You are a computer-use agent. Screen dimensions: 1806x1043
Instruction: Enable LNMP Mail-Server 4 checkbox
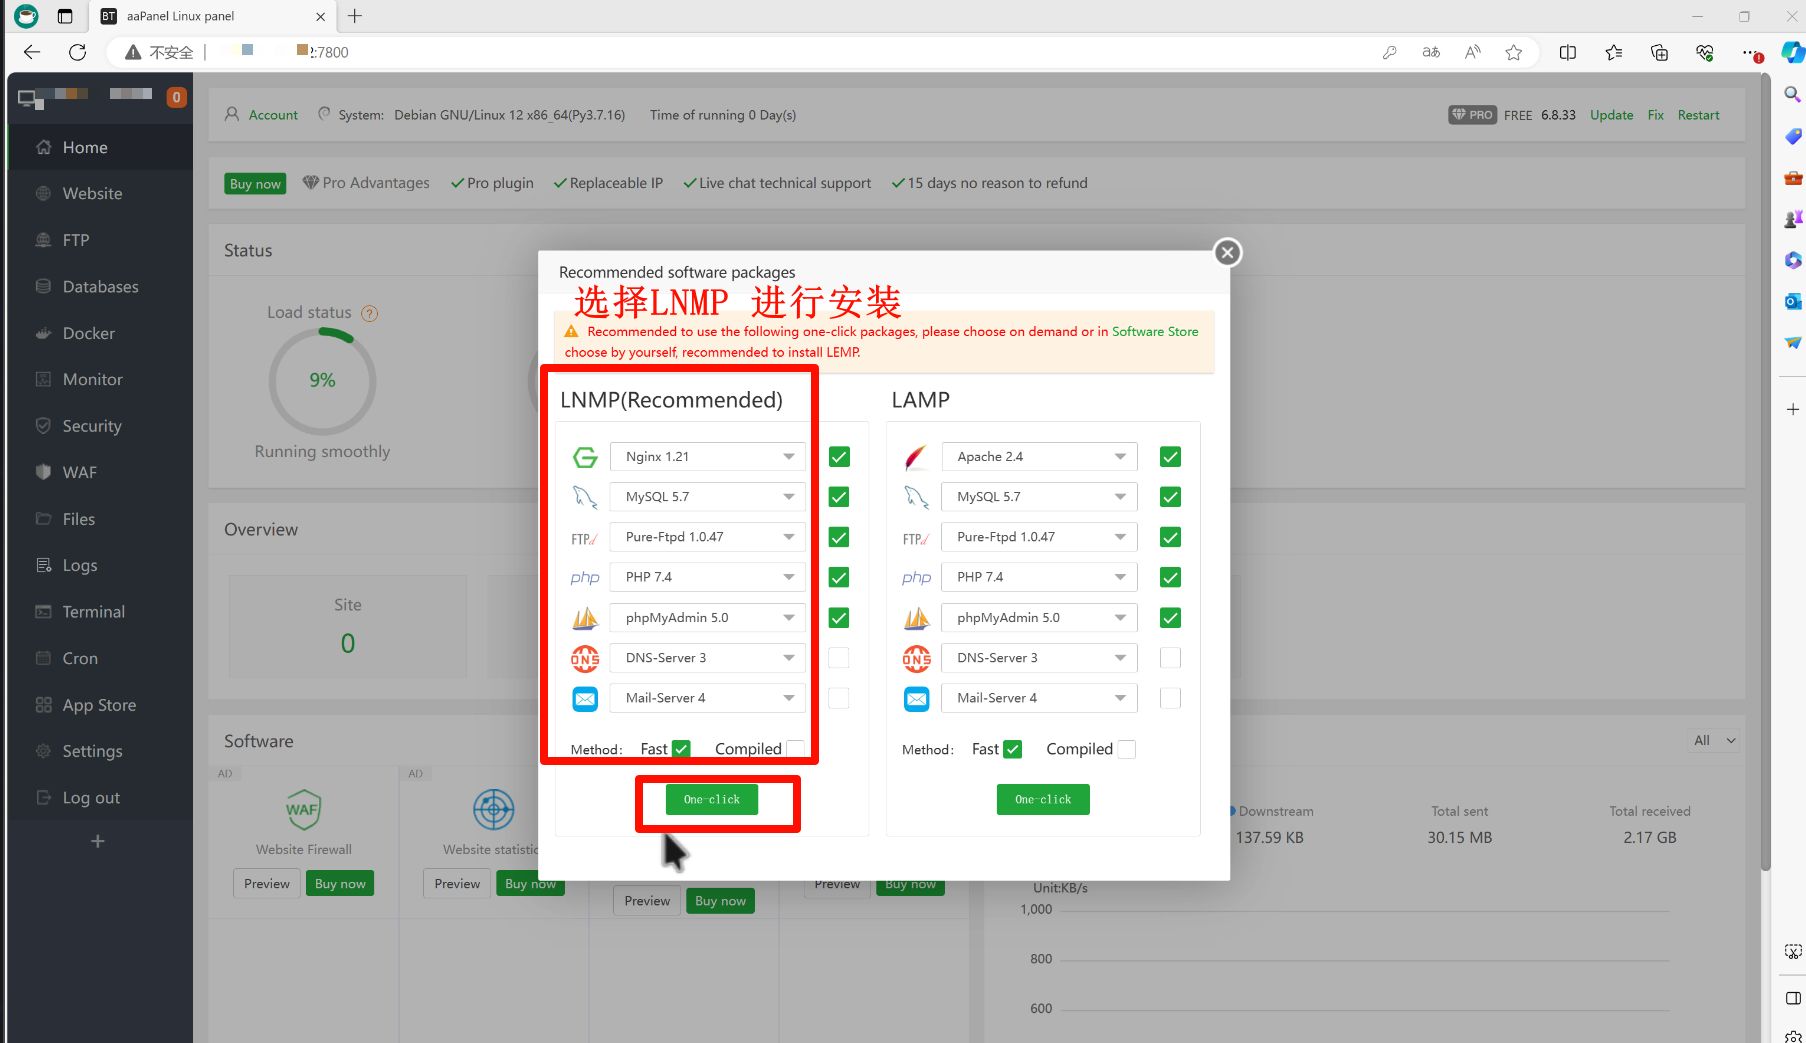click(839, 698)
